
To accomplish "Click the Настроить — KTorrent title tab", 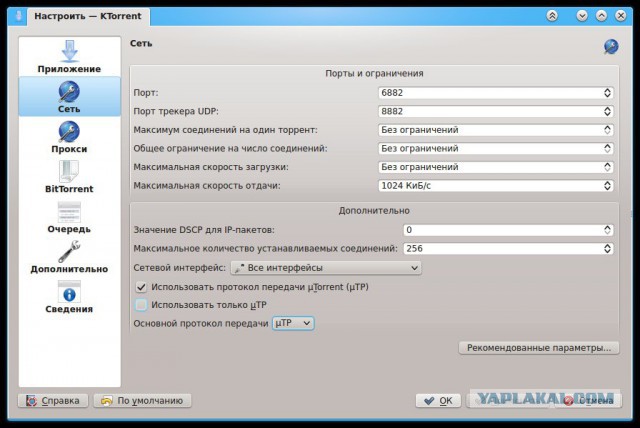I will (88, 16).
